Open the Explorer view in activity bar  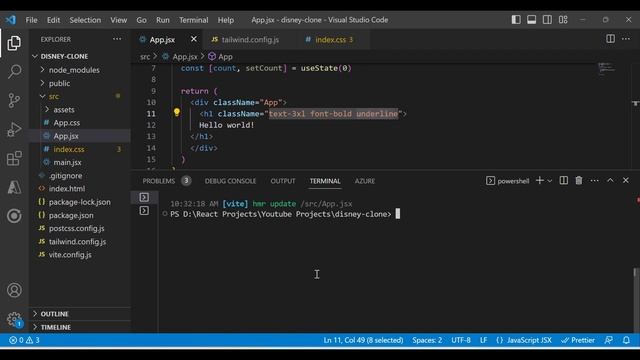pyautogui.click(x=14, y=43)
